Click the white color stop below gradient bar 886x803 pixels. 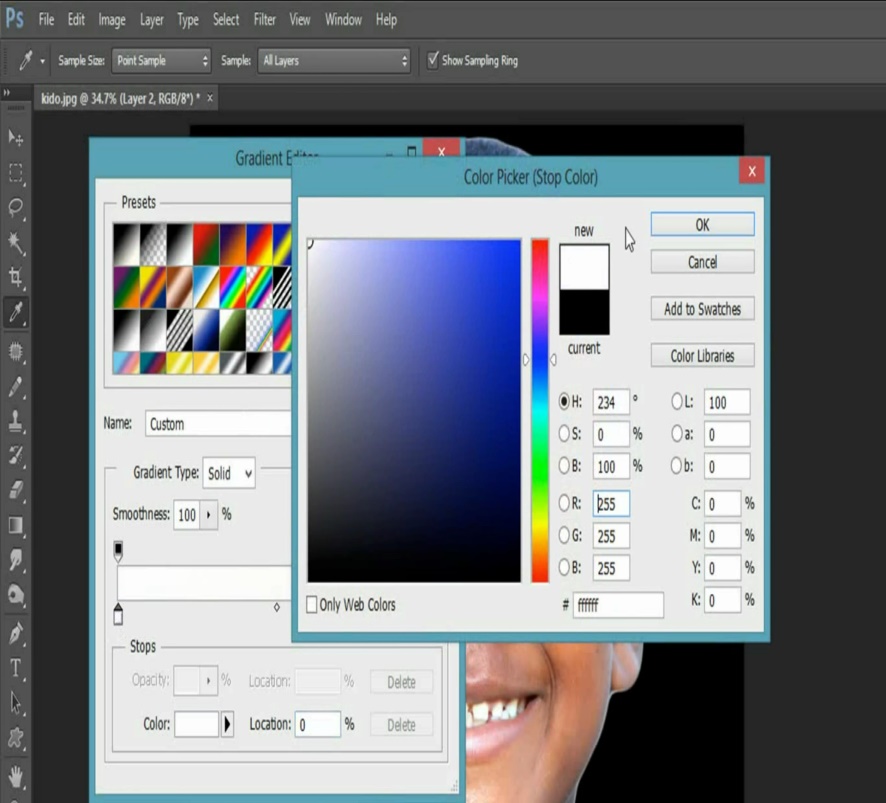(x=118, y=613)
